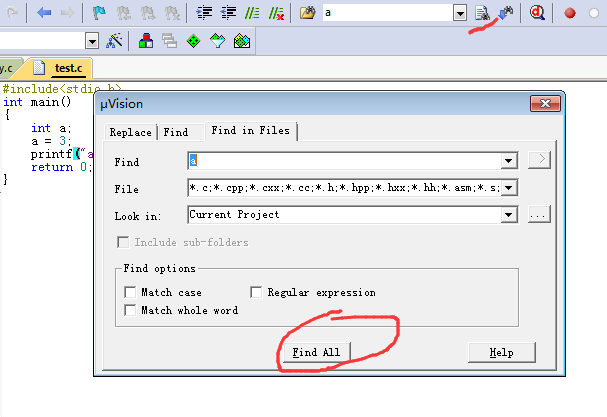The image size is (607, 417).
Task: Tick the Include sub-folders checkbox
Action: point(123,242)
